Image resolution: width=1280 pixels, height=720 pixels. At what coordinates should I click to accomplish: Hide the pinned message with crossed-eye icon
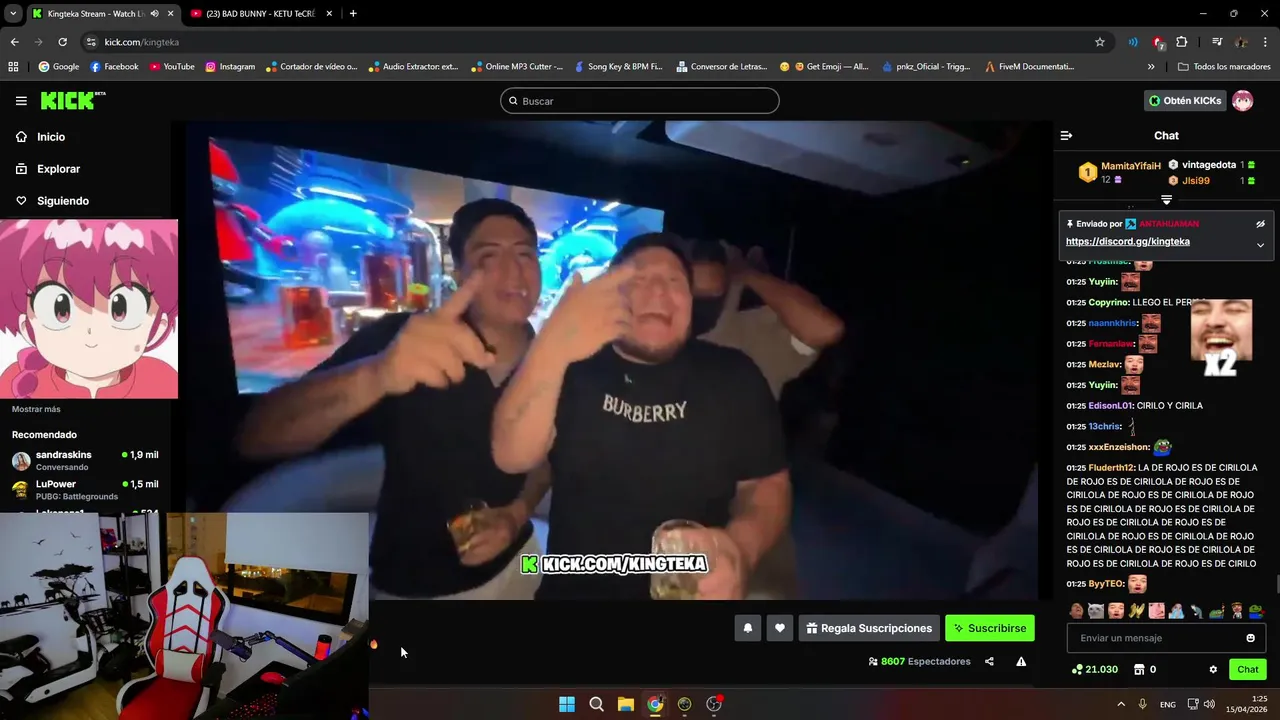1260,224
